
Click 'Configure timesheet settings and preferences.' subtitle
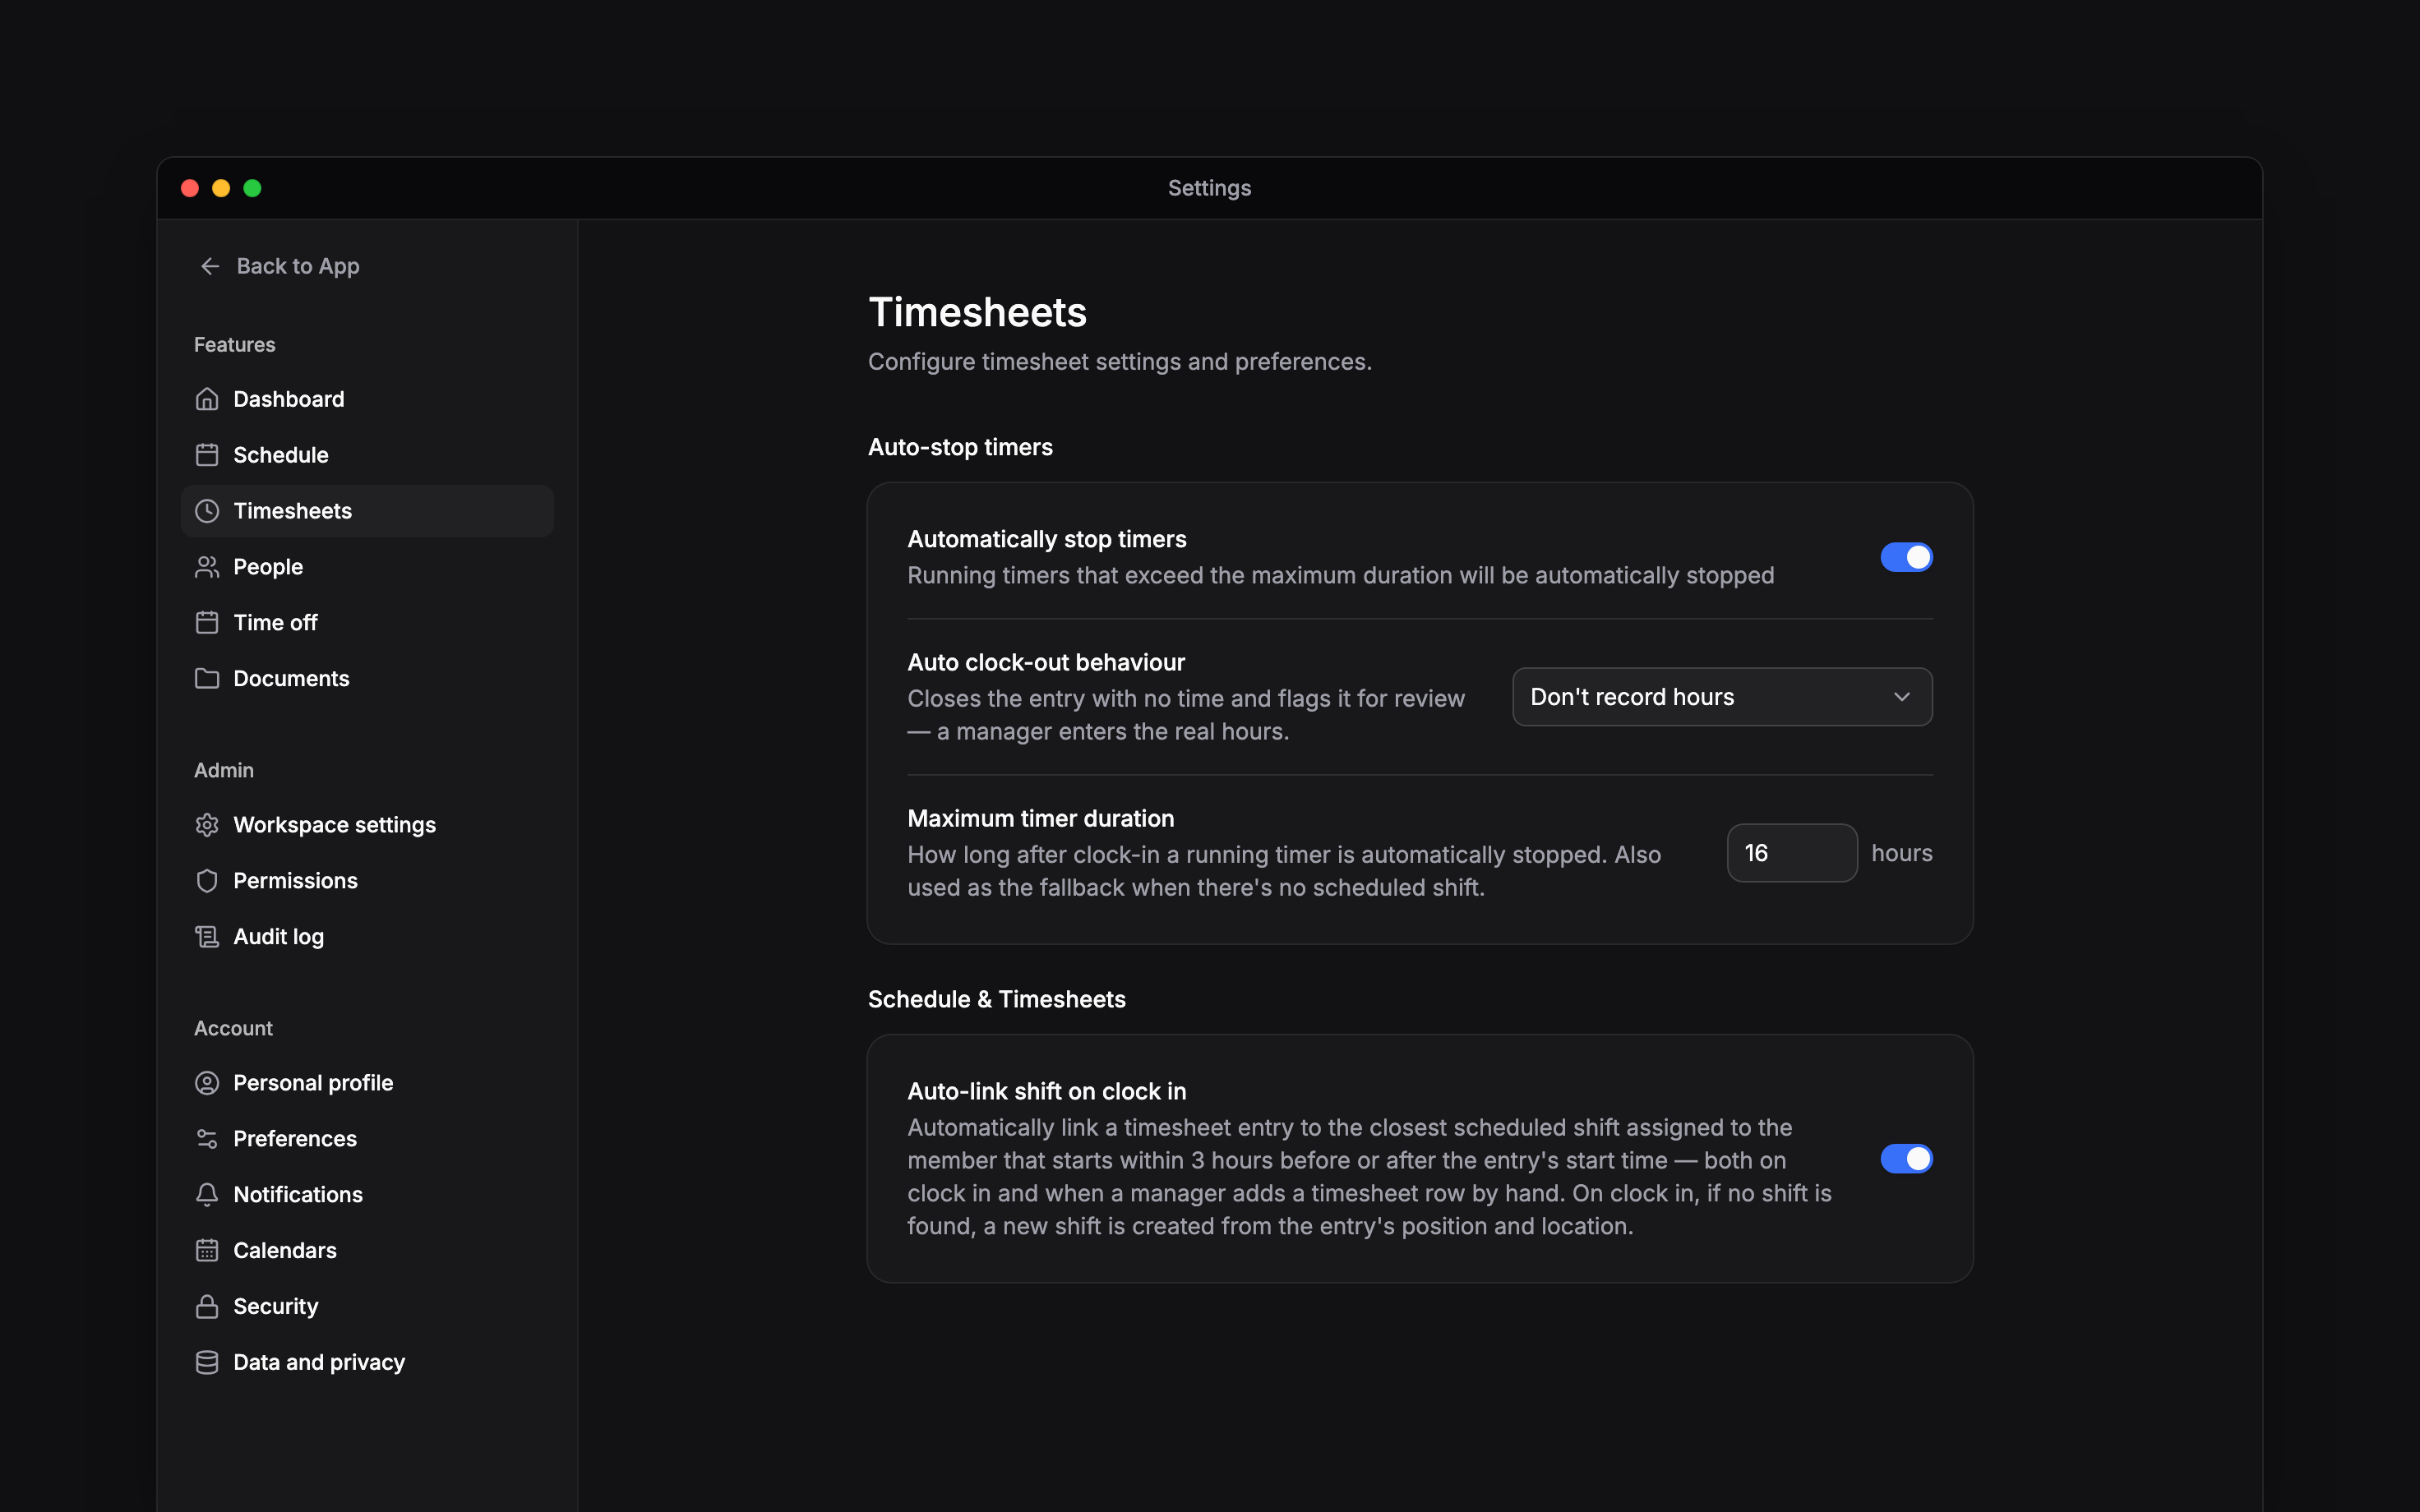1119,362
